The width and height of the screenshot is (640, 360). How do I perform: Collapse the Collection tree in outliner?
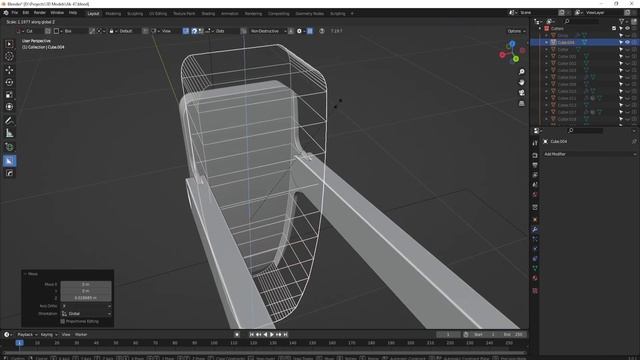pos(540,29)
